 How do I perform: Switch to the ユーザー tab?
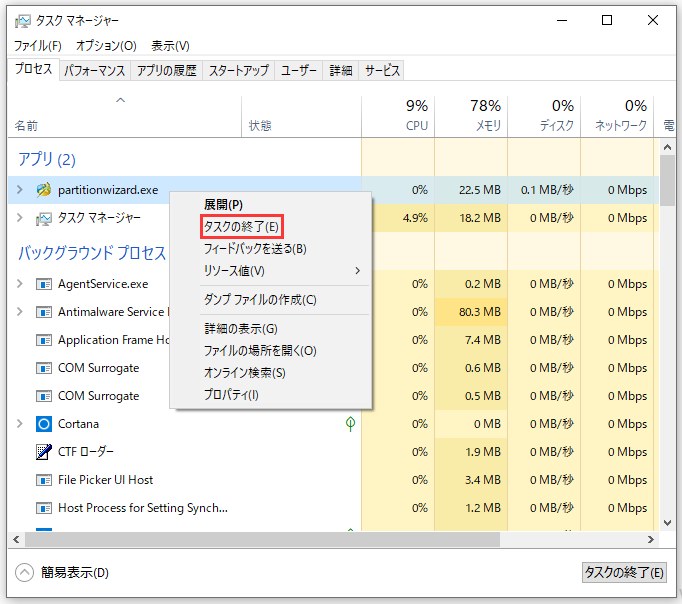(x=298, y=70)
